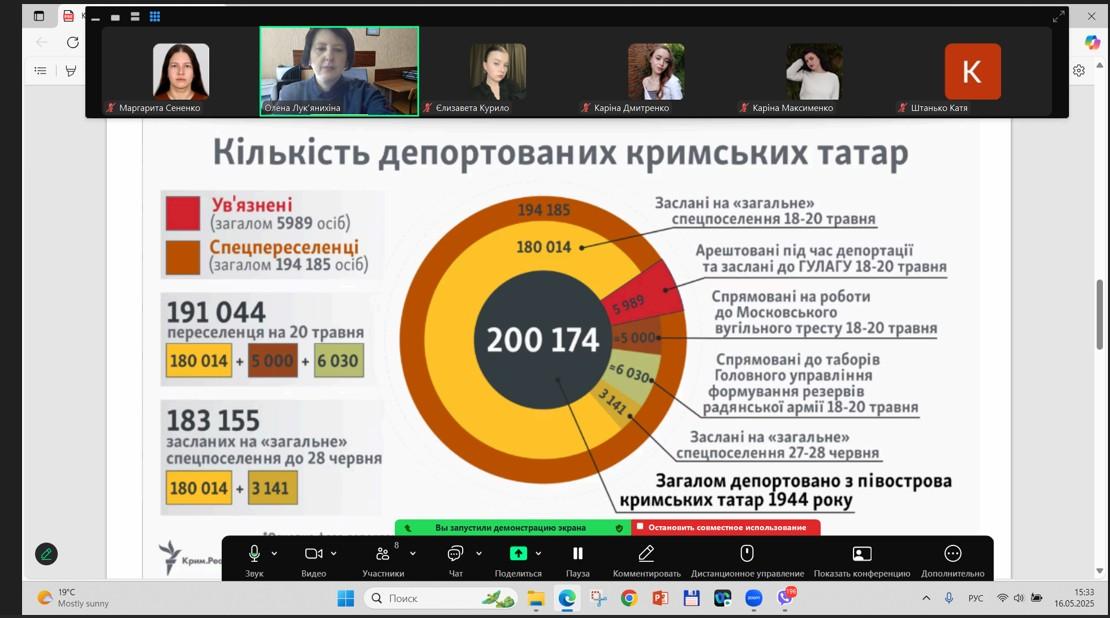Open Microsoft Edge from taskbar

(x=567, y=599)
